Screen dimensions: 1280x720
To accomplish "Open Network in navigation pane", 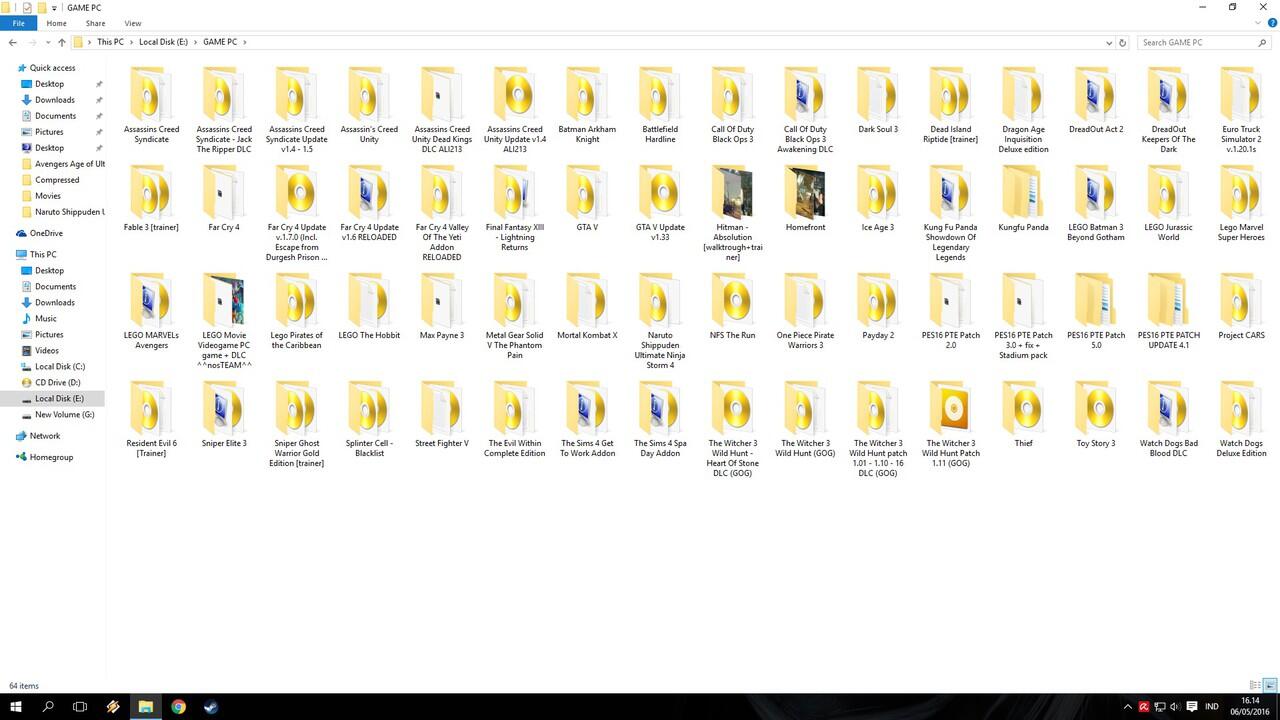I will point(45,436).
